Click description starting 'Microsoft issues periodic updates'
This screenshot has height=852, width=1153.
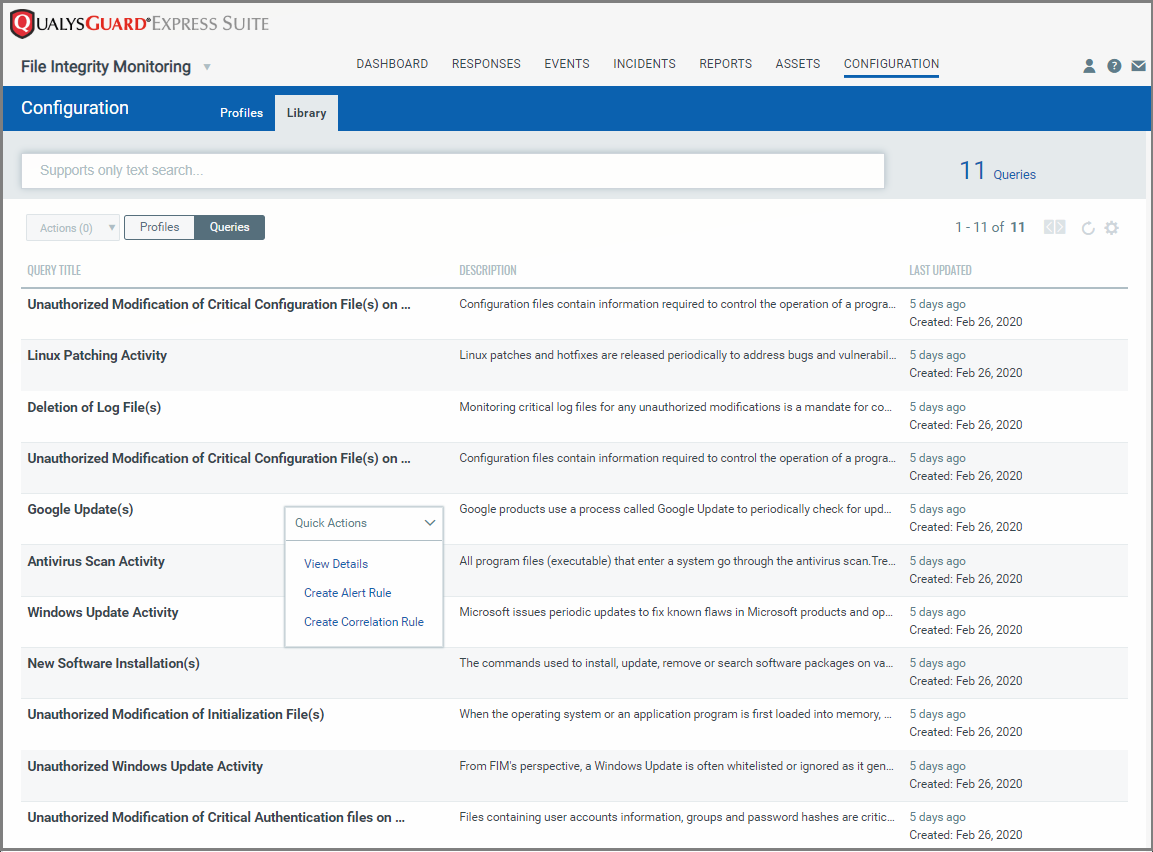676,612
